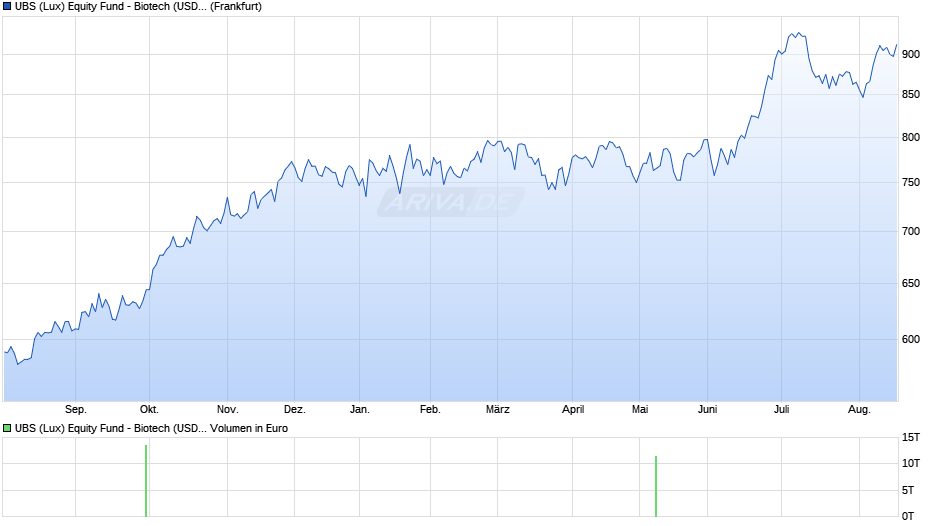Click the 0T volume axis value
This screenshot has width=940, height=526.
908,516
